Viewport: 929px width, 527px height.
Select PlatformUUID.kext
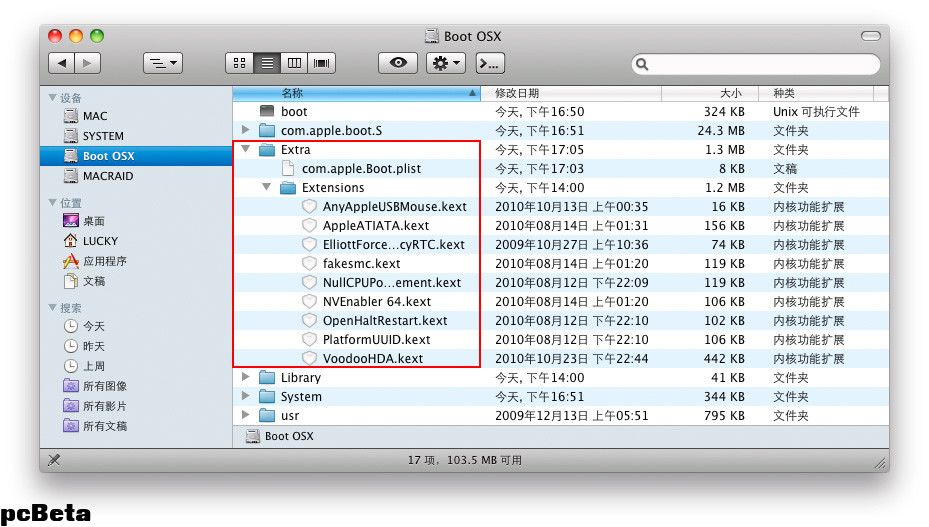pos(560,339)
